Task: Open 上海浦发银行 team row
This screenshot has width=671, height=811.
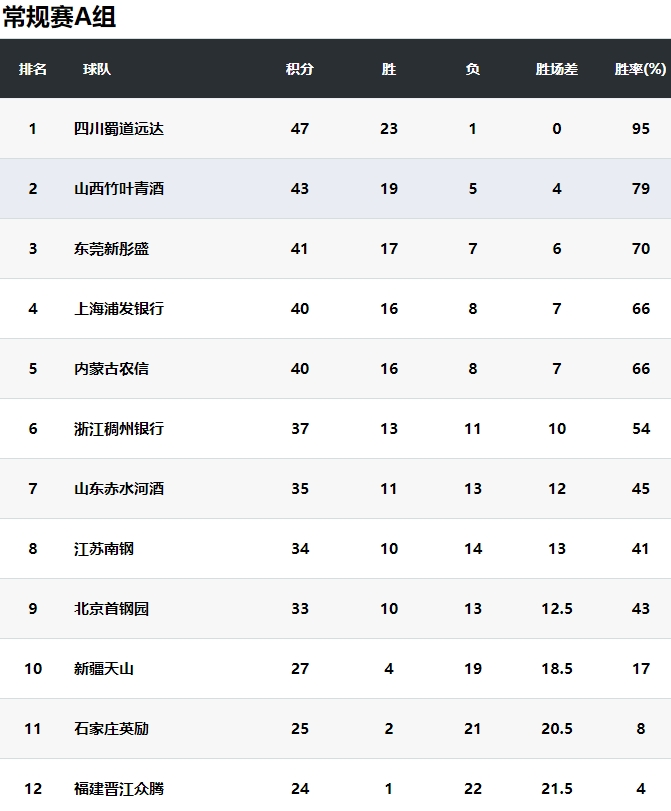Action: click(335, 308)
